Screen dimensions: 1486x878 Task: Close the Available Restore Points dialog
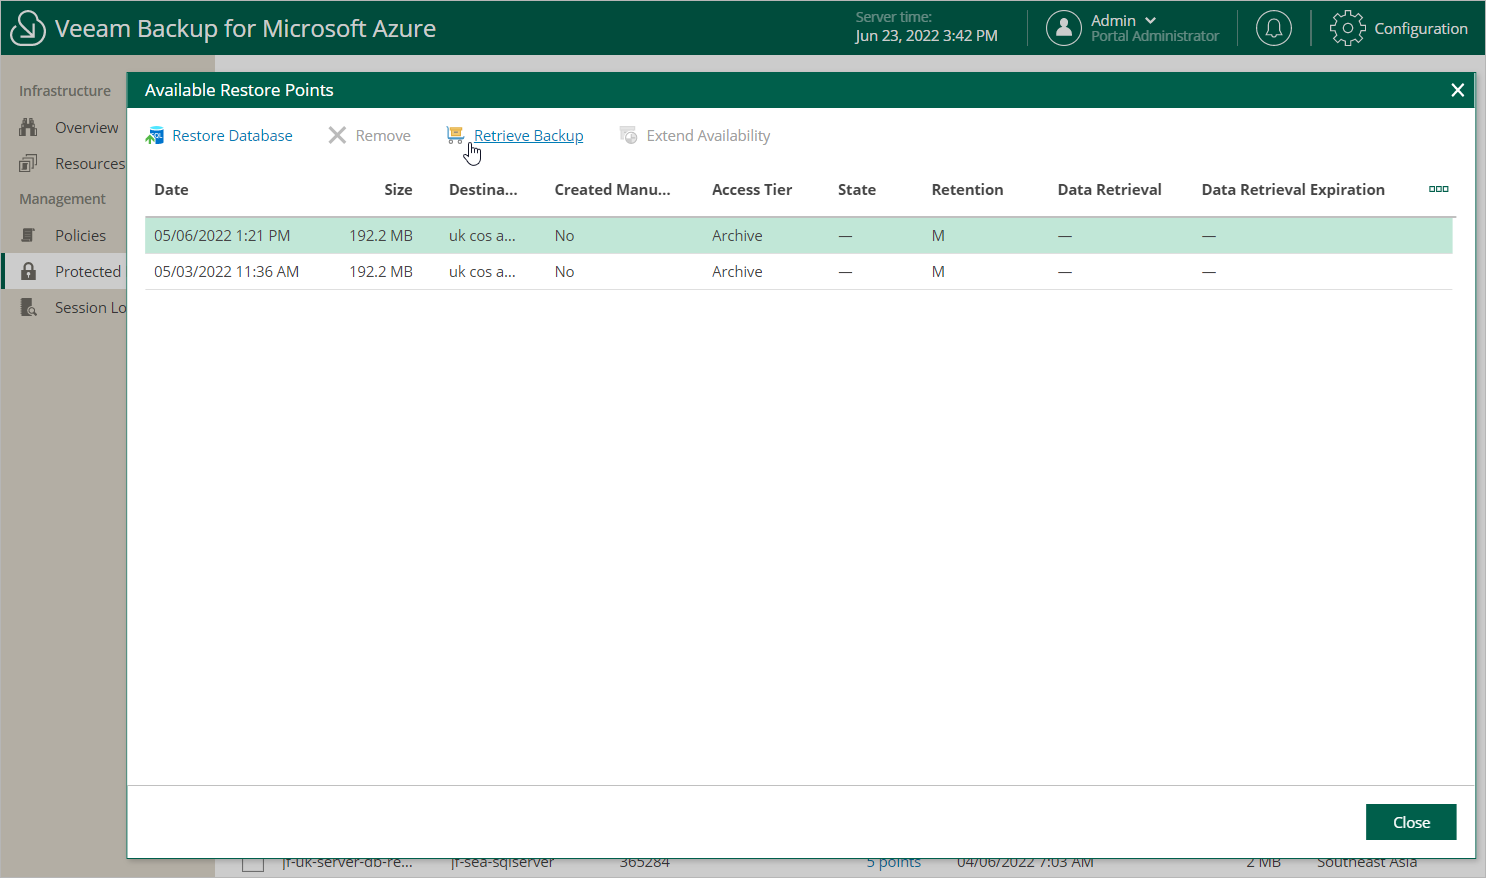(1457, 90)
